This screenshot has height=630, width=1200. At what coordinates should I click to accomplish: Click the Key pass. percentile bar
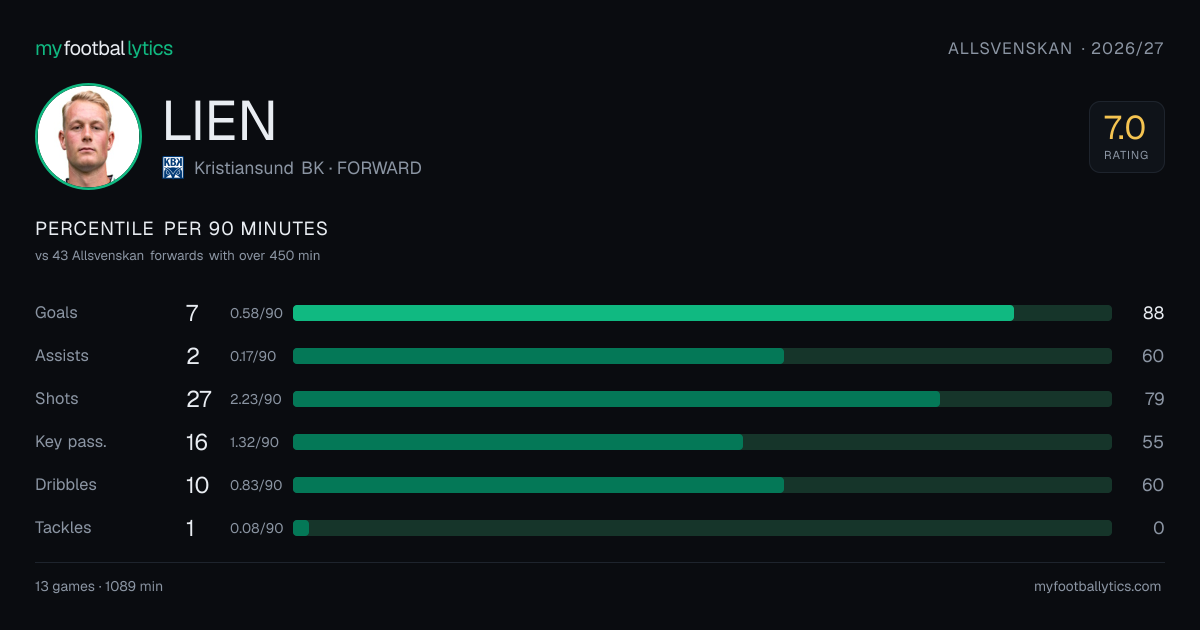702,442
